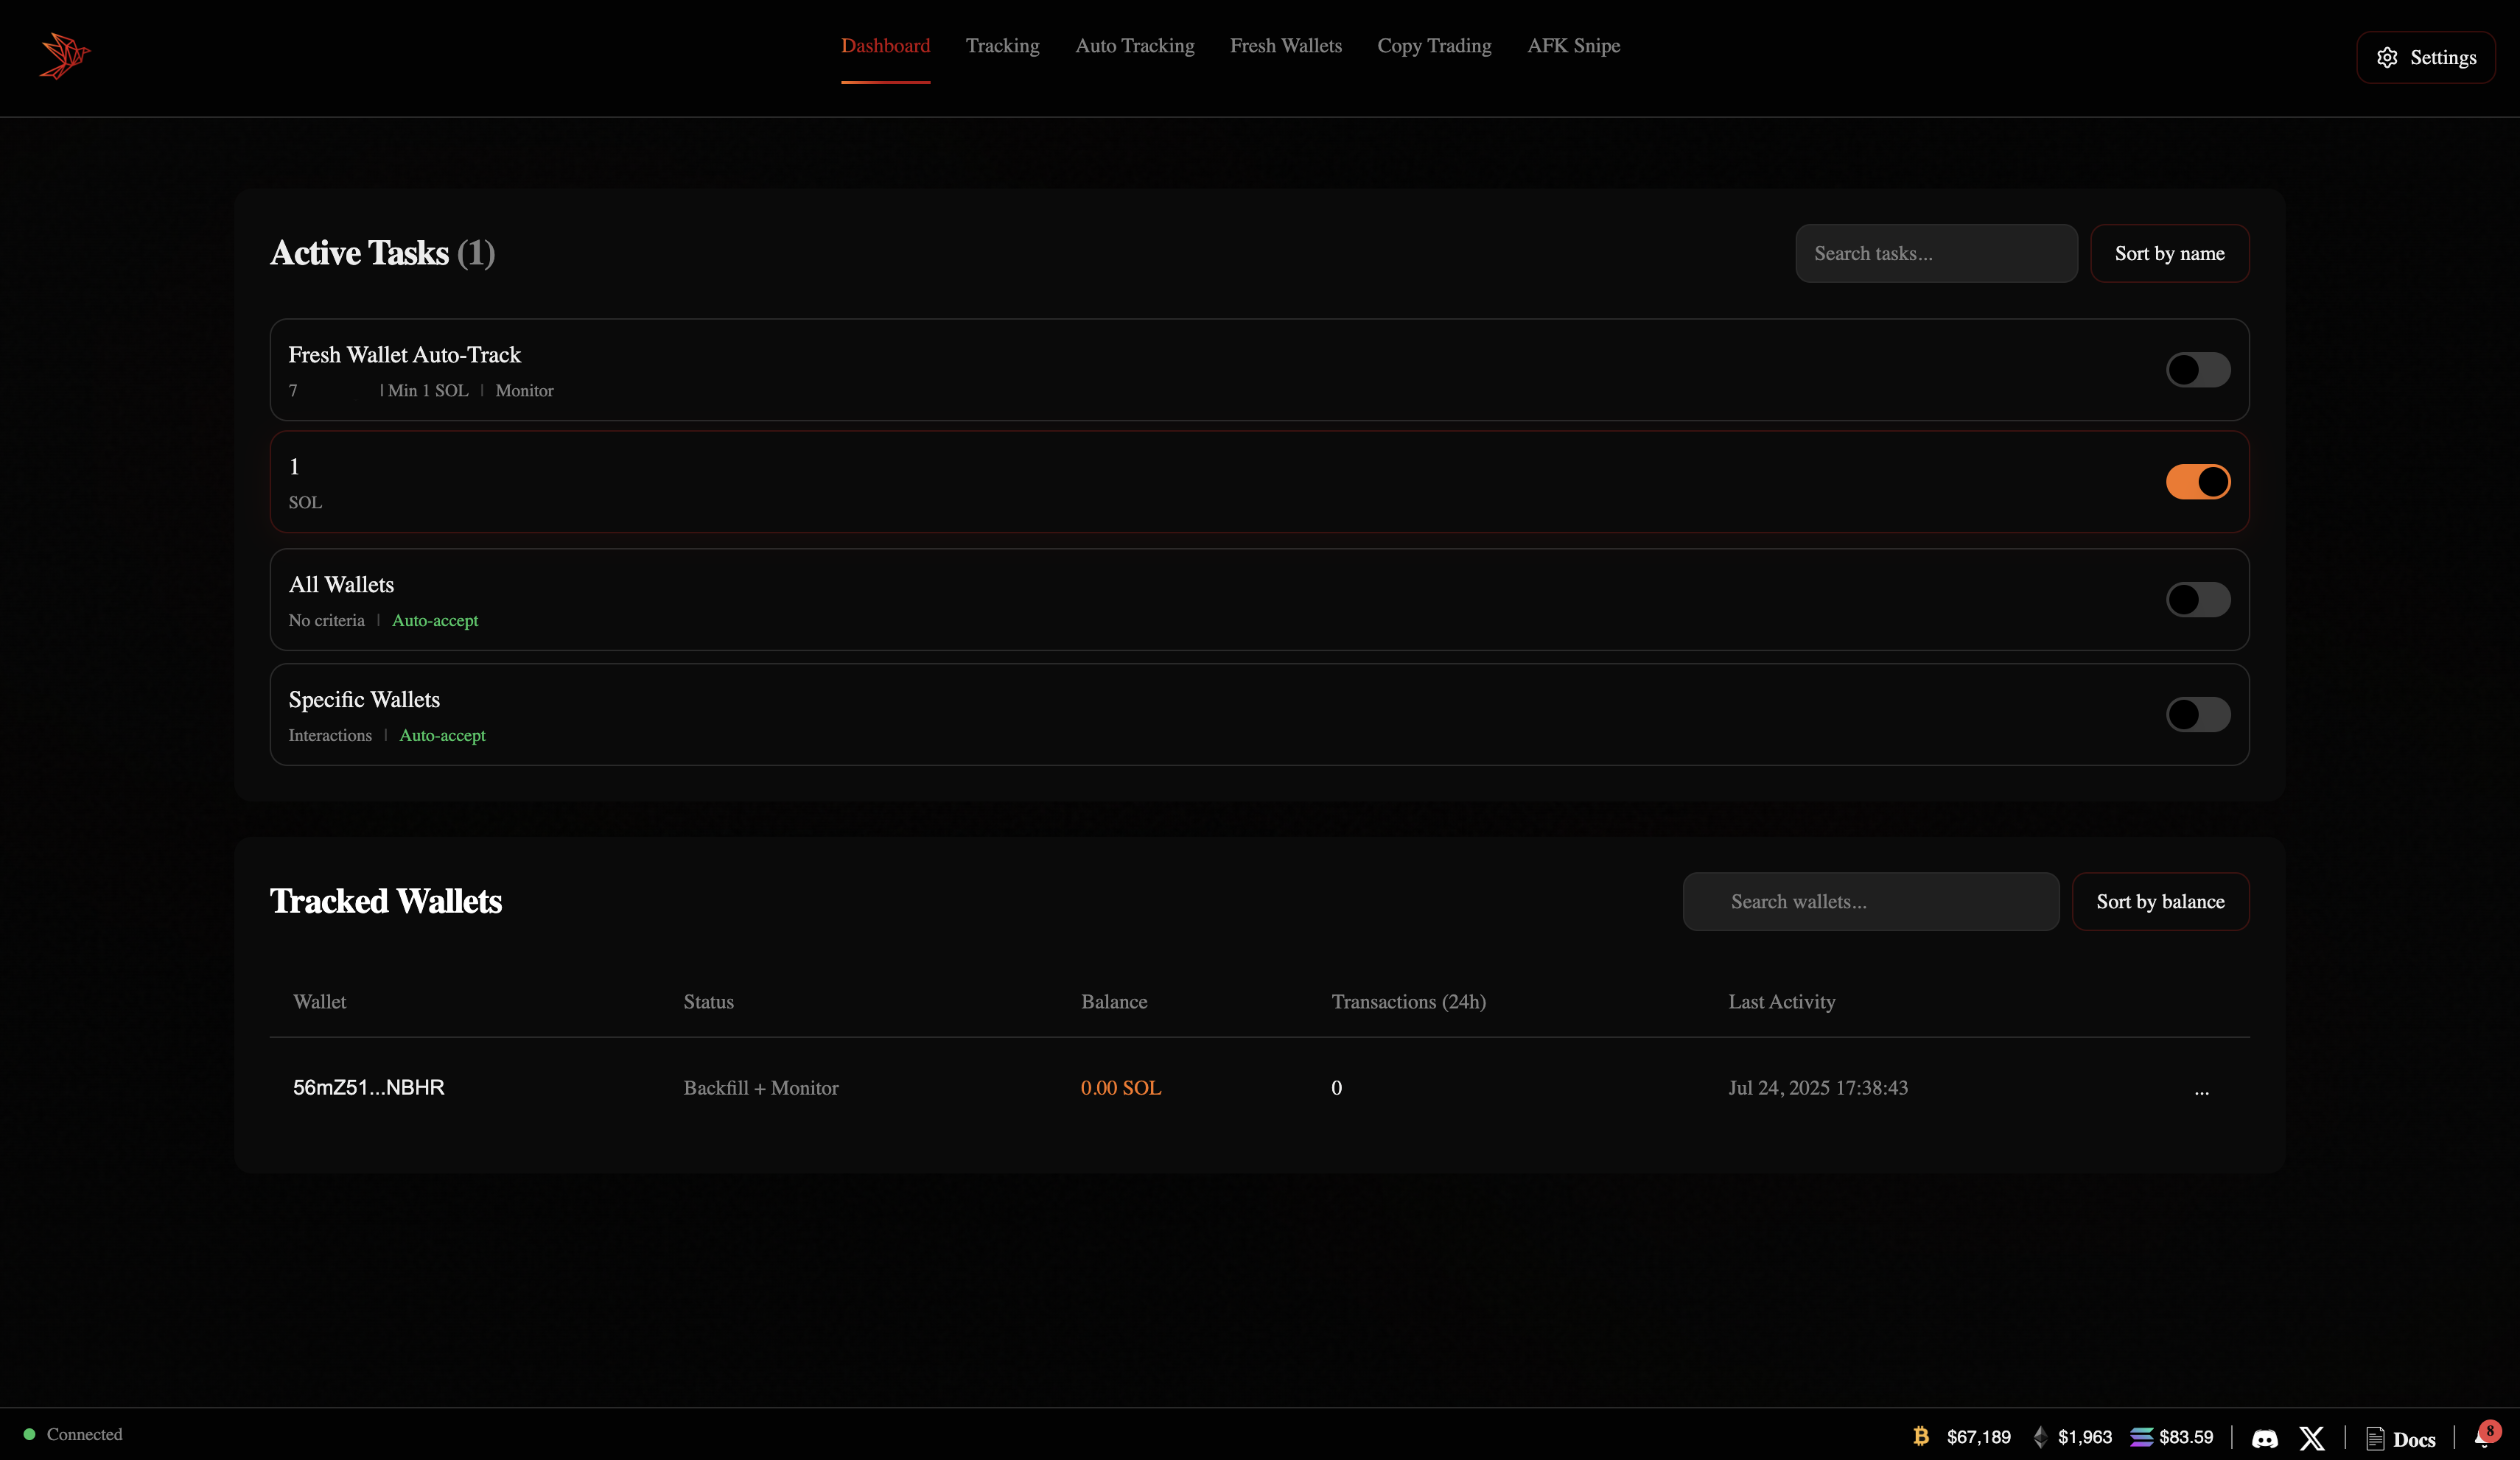Select wallet 56mZ51...NBHR in Tracked Wallets
The width and height of the screenshot is (2520, 1460).
pos(368,1088)
